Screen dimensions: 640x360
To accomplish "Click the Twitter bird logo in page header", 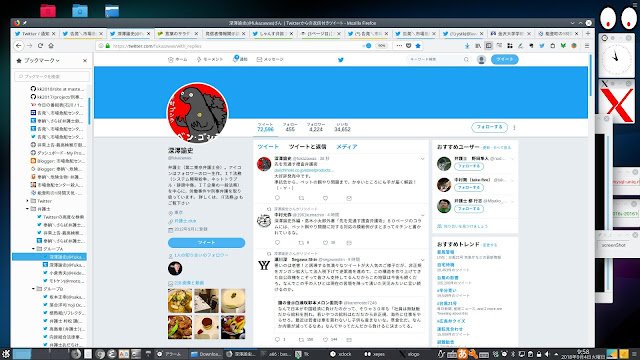I will [x=341, y=60].
